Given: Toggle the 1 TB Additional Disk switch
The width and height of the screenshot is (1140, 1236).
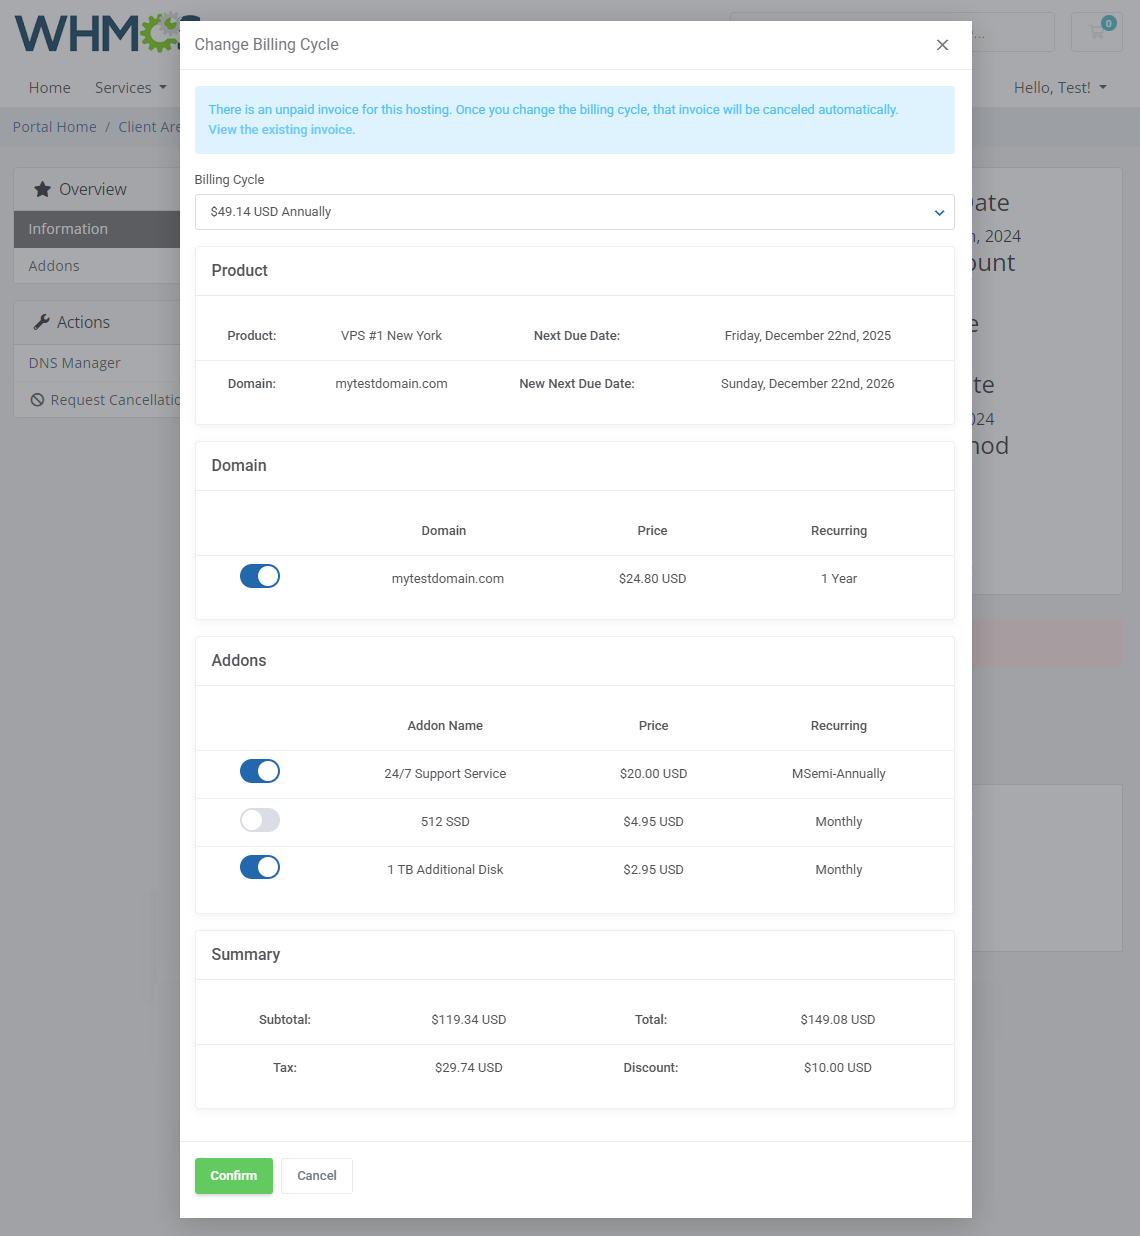Looking at the screenshot, I should [x=259, y=867].
